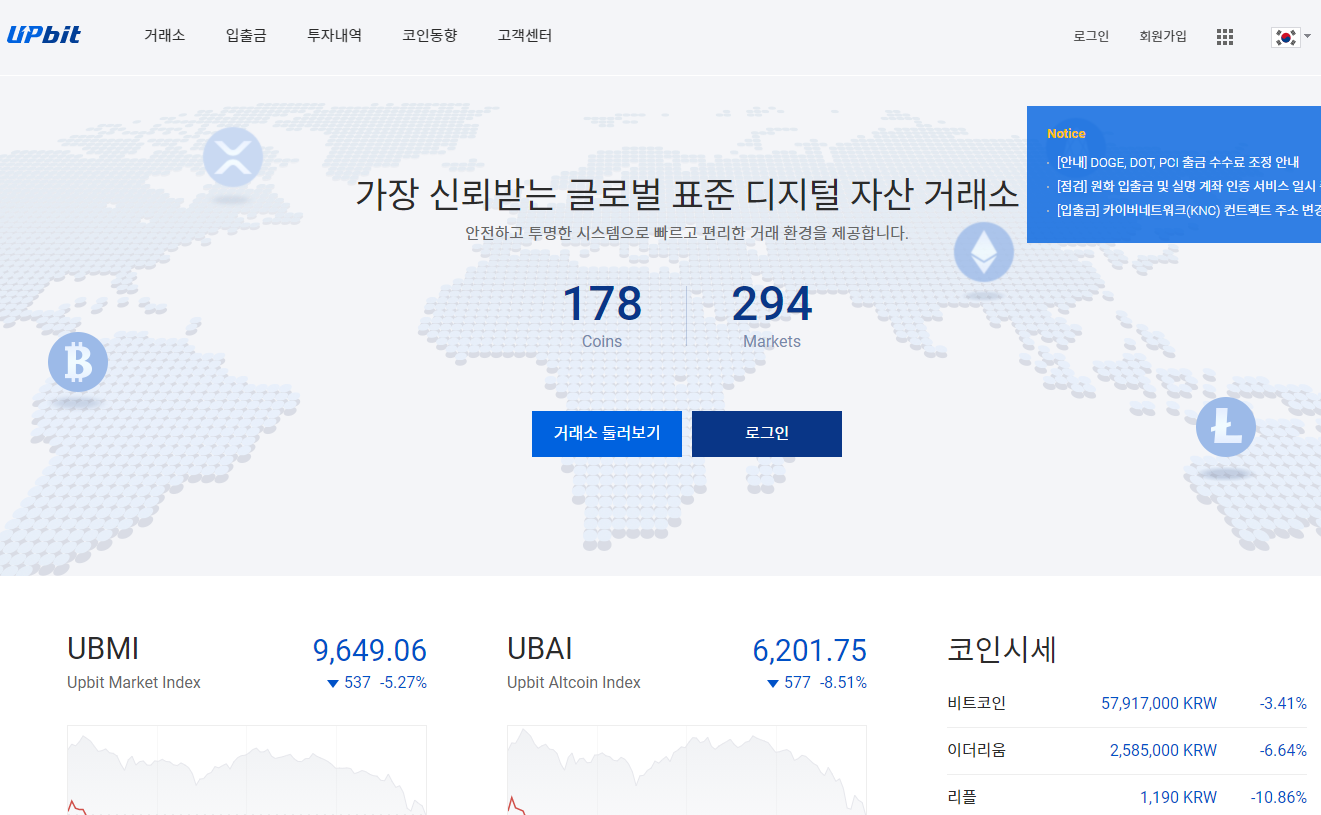
Task: Click the UBMI -5.27% change value
Action: (x=404, y=683)
